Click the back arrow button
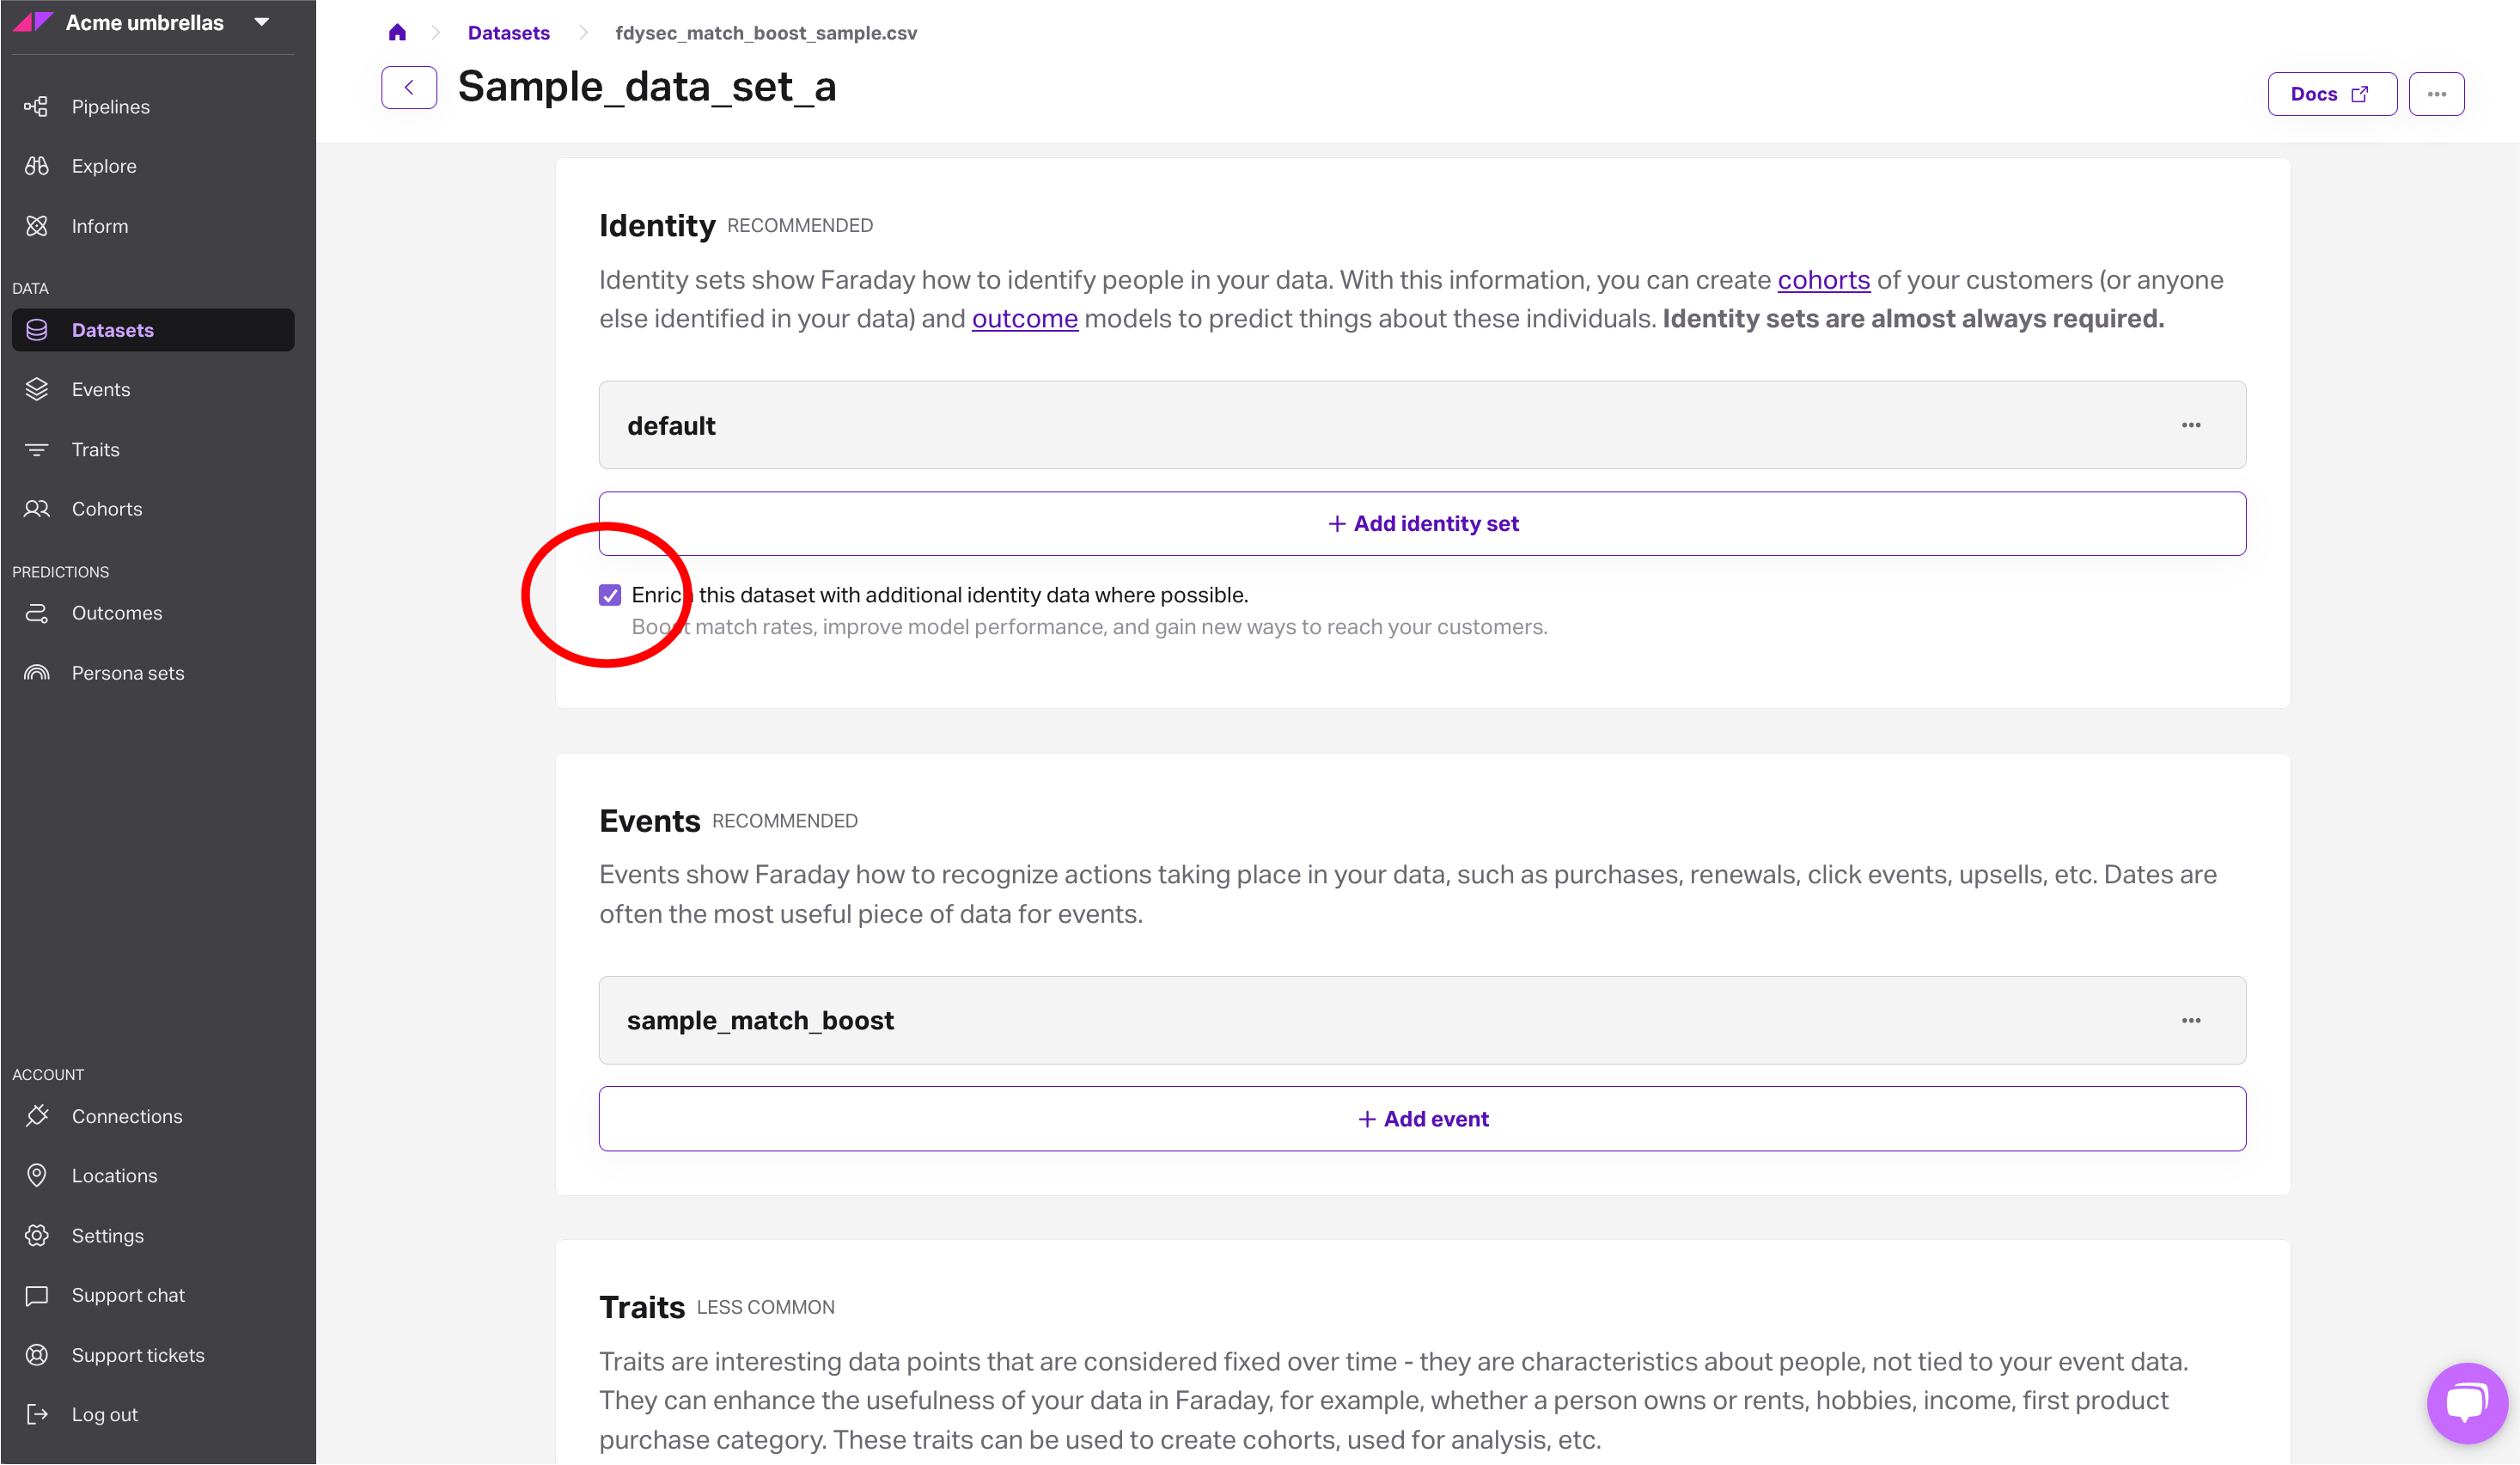The width and height of the screenshot is (2520, 1465). (409, 88)
